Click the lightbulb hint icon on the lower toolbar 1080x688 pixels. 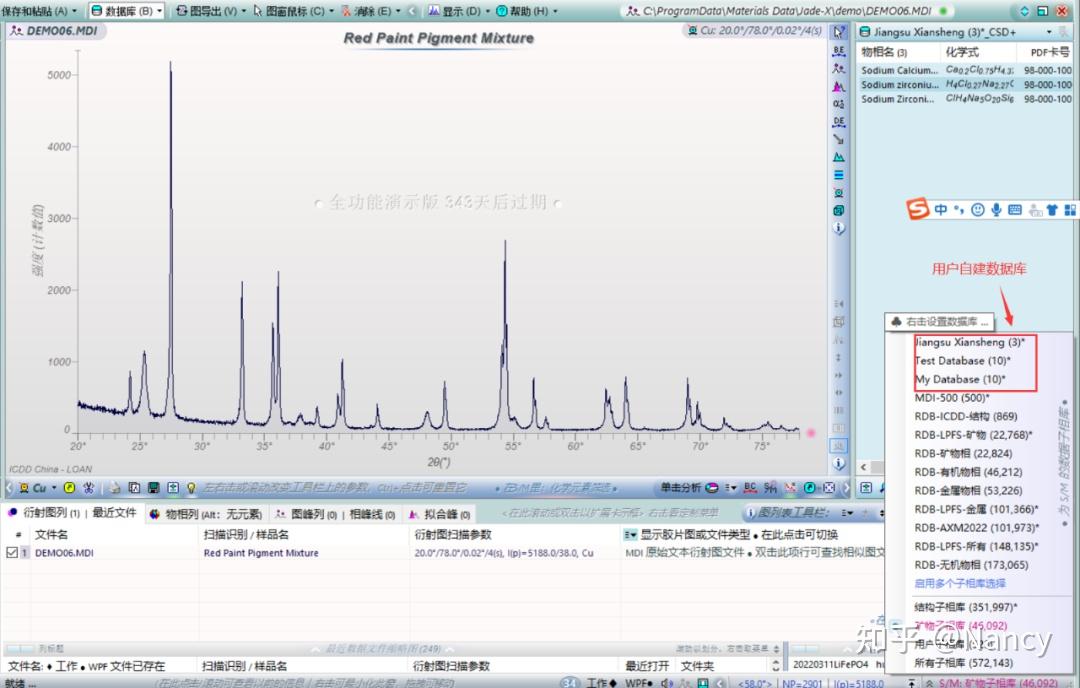pyautogui.click(x=191, y=488)
